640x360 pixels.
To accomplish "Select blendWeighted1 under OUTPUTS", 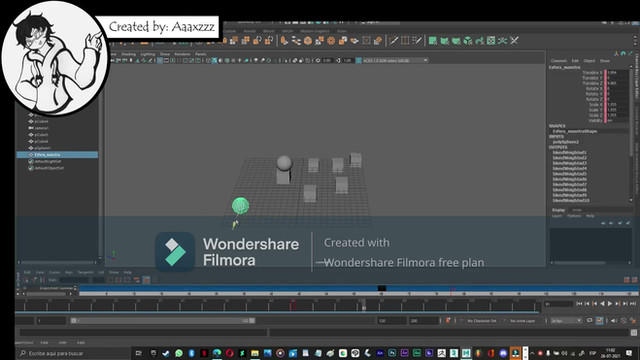I will pyautogui.click(x=569, y=153).
